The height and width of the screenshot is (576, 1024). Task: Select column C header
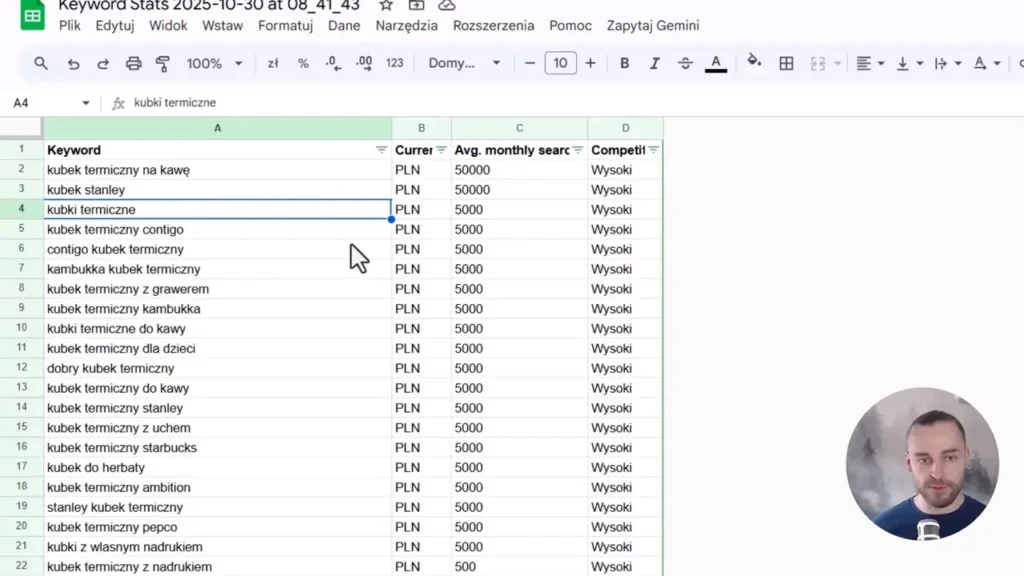[x=519, y=128]
